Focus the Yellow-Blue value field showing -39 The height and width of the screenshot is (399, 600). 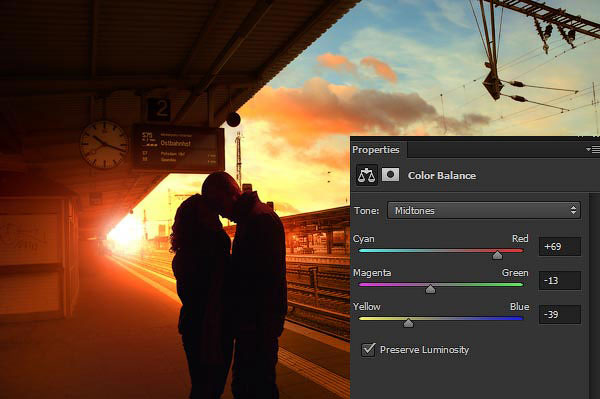[560, 314]
